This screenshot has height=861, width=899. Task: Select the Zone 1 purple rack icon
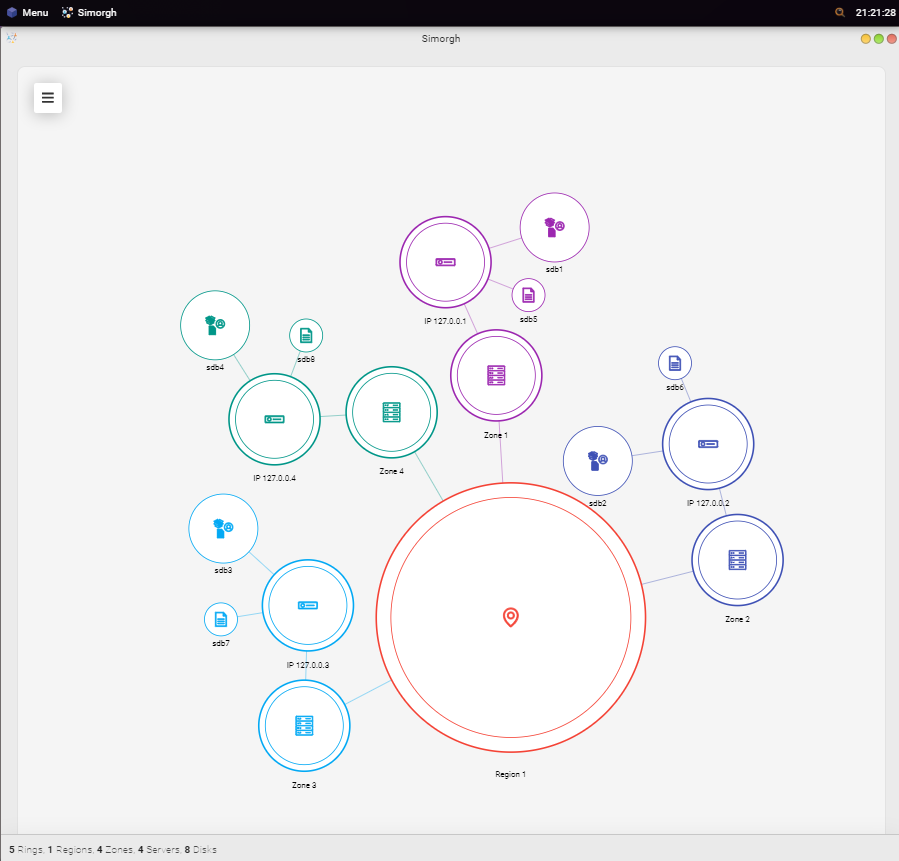(x=496, y=376)
